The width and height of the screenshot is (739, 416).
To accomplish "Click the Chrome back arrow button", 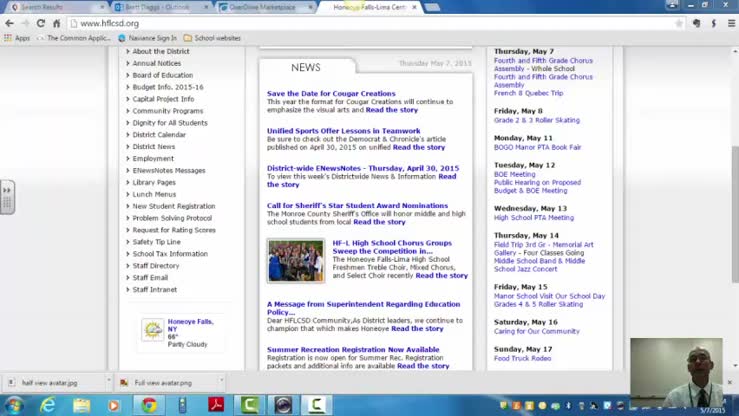I will click(x=11, y=23).
